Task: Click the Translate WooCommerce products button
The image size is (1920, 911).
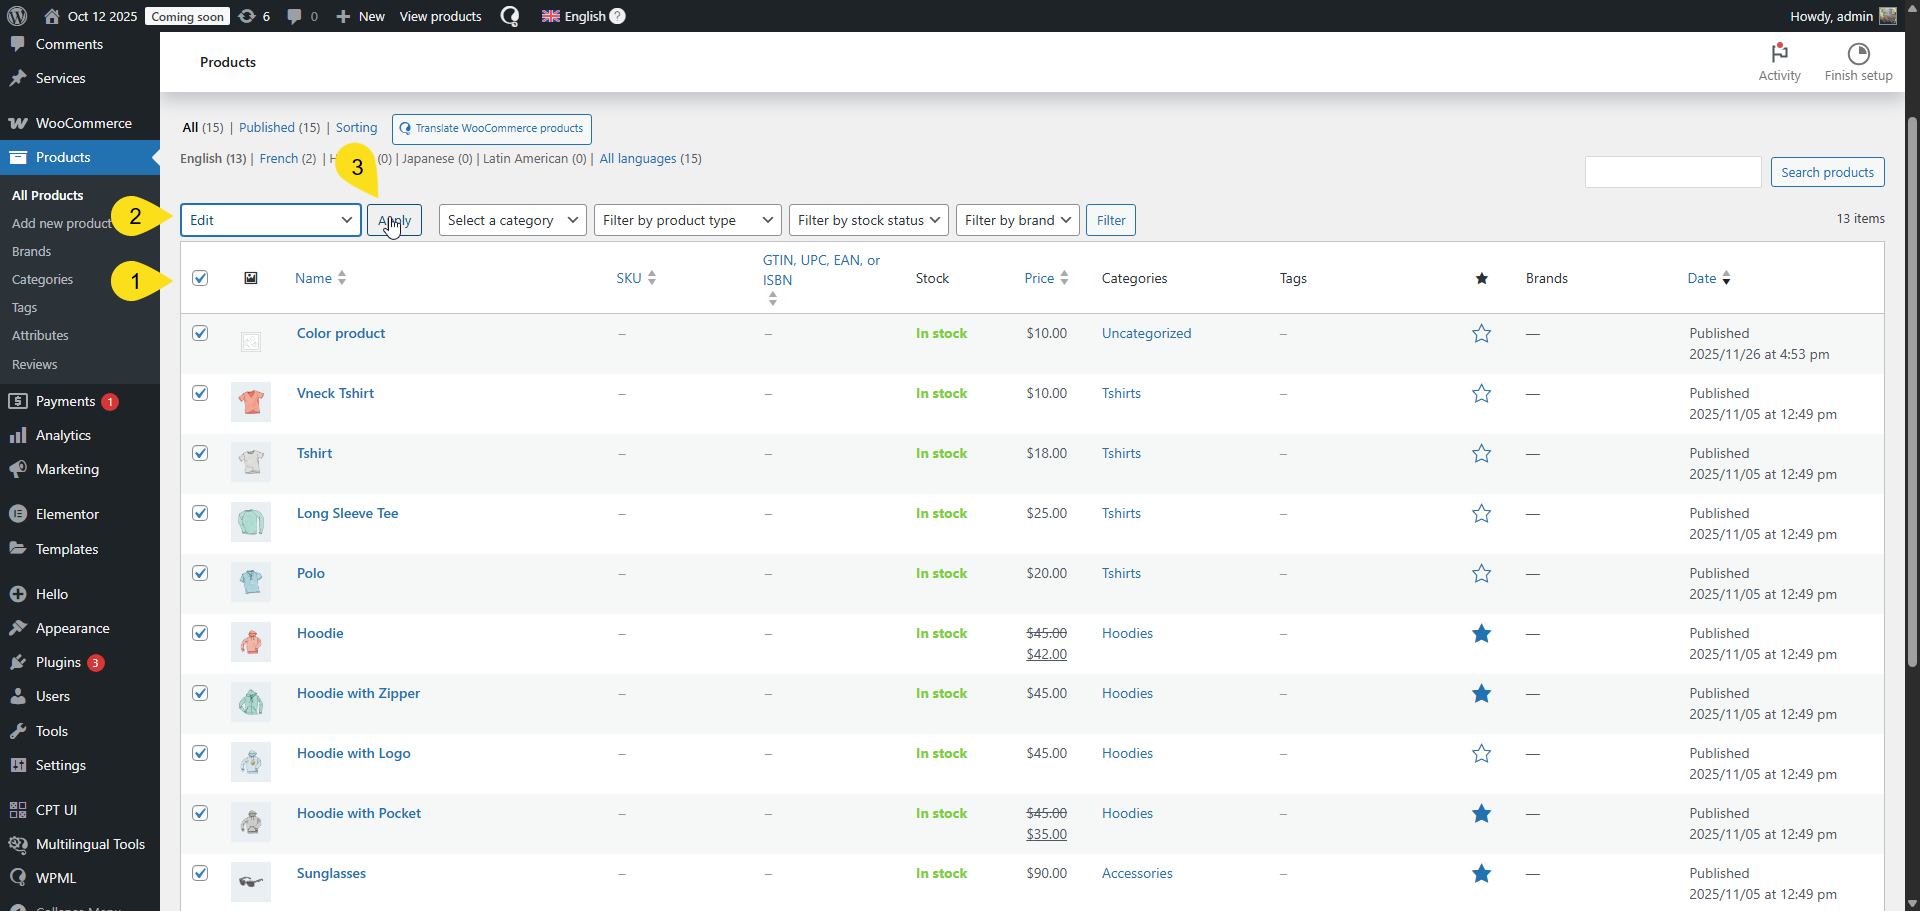Action: click(491, 129)
